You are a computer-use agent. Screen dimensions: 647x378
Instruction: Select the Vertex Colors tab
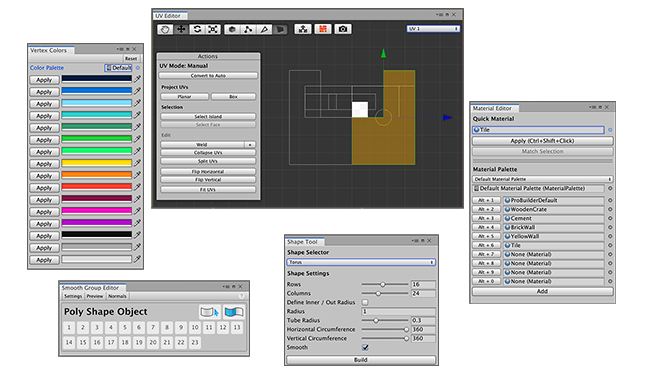coord(51,50)
